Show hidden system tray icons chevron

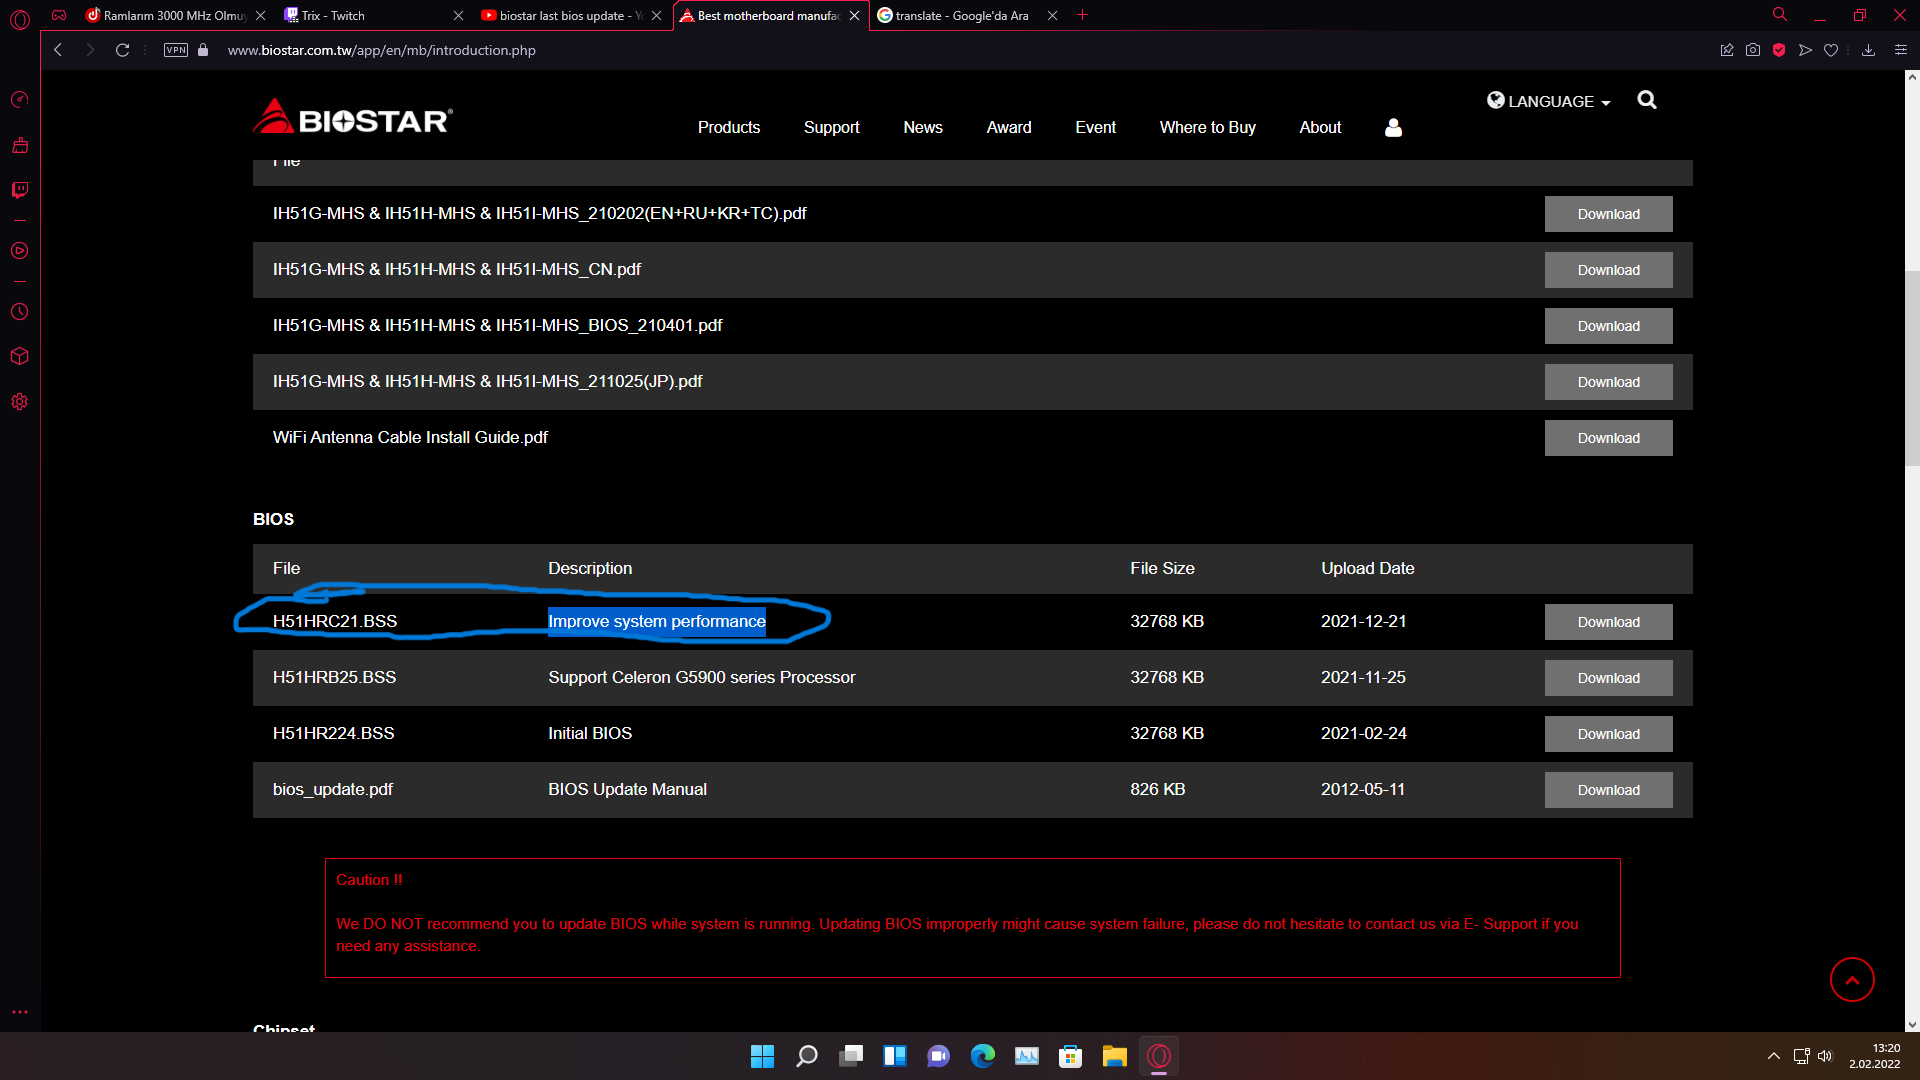click(1773, 1056)
